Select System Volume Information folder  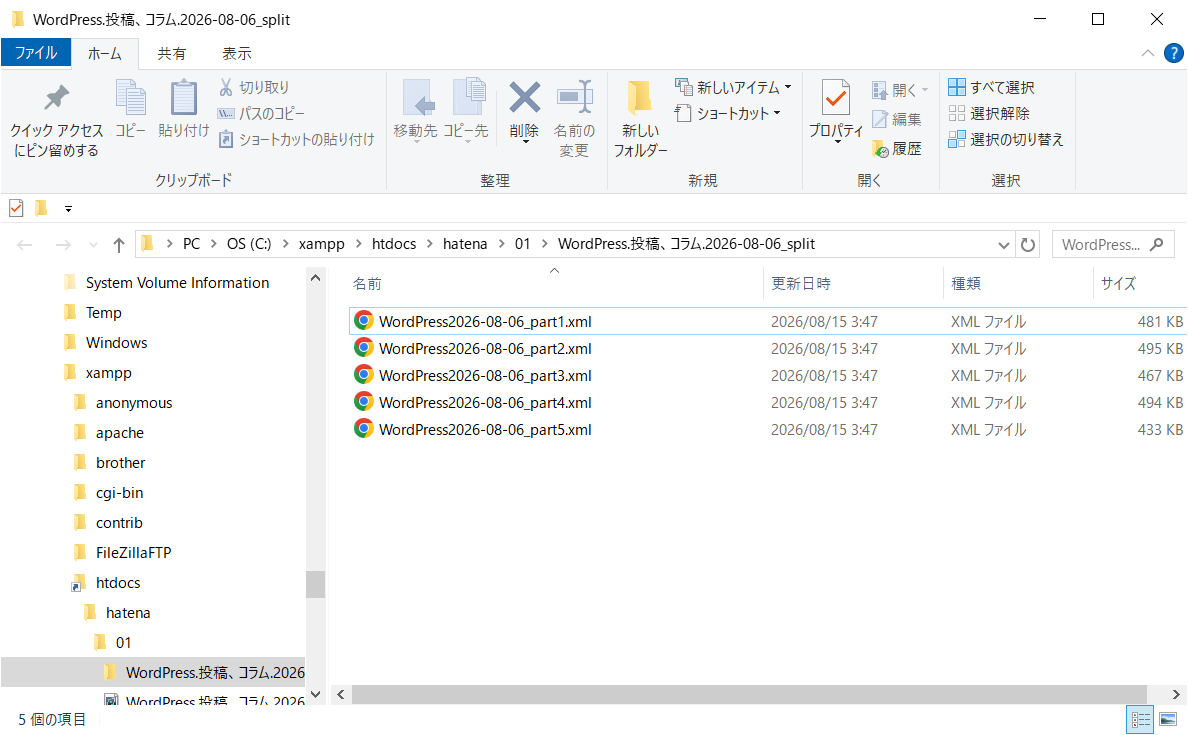[177, 283]
